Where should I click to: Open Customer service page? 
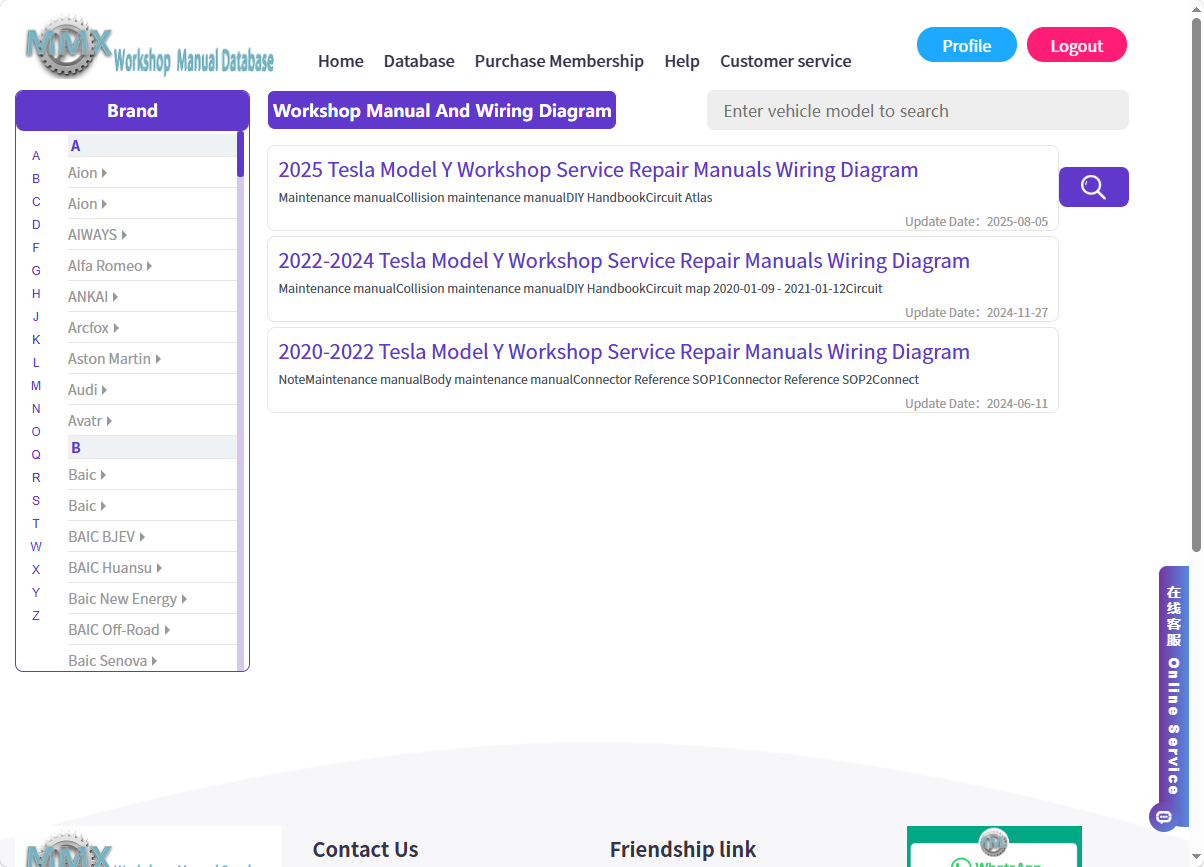coord(786,61)
